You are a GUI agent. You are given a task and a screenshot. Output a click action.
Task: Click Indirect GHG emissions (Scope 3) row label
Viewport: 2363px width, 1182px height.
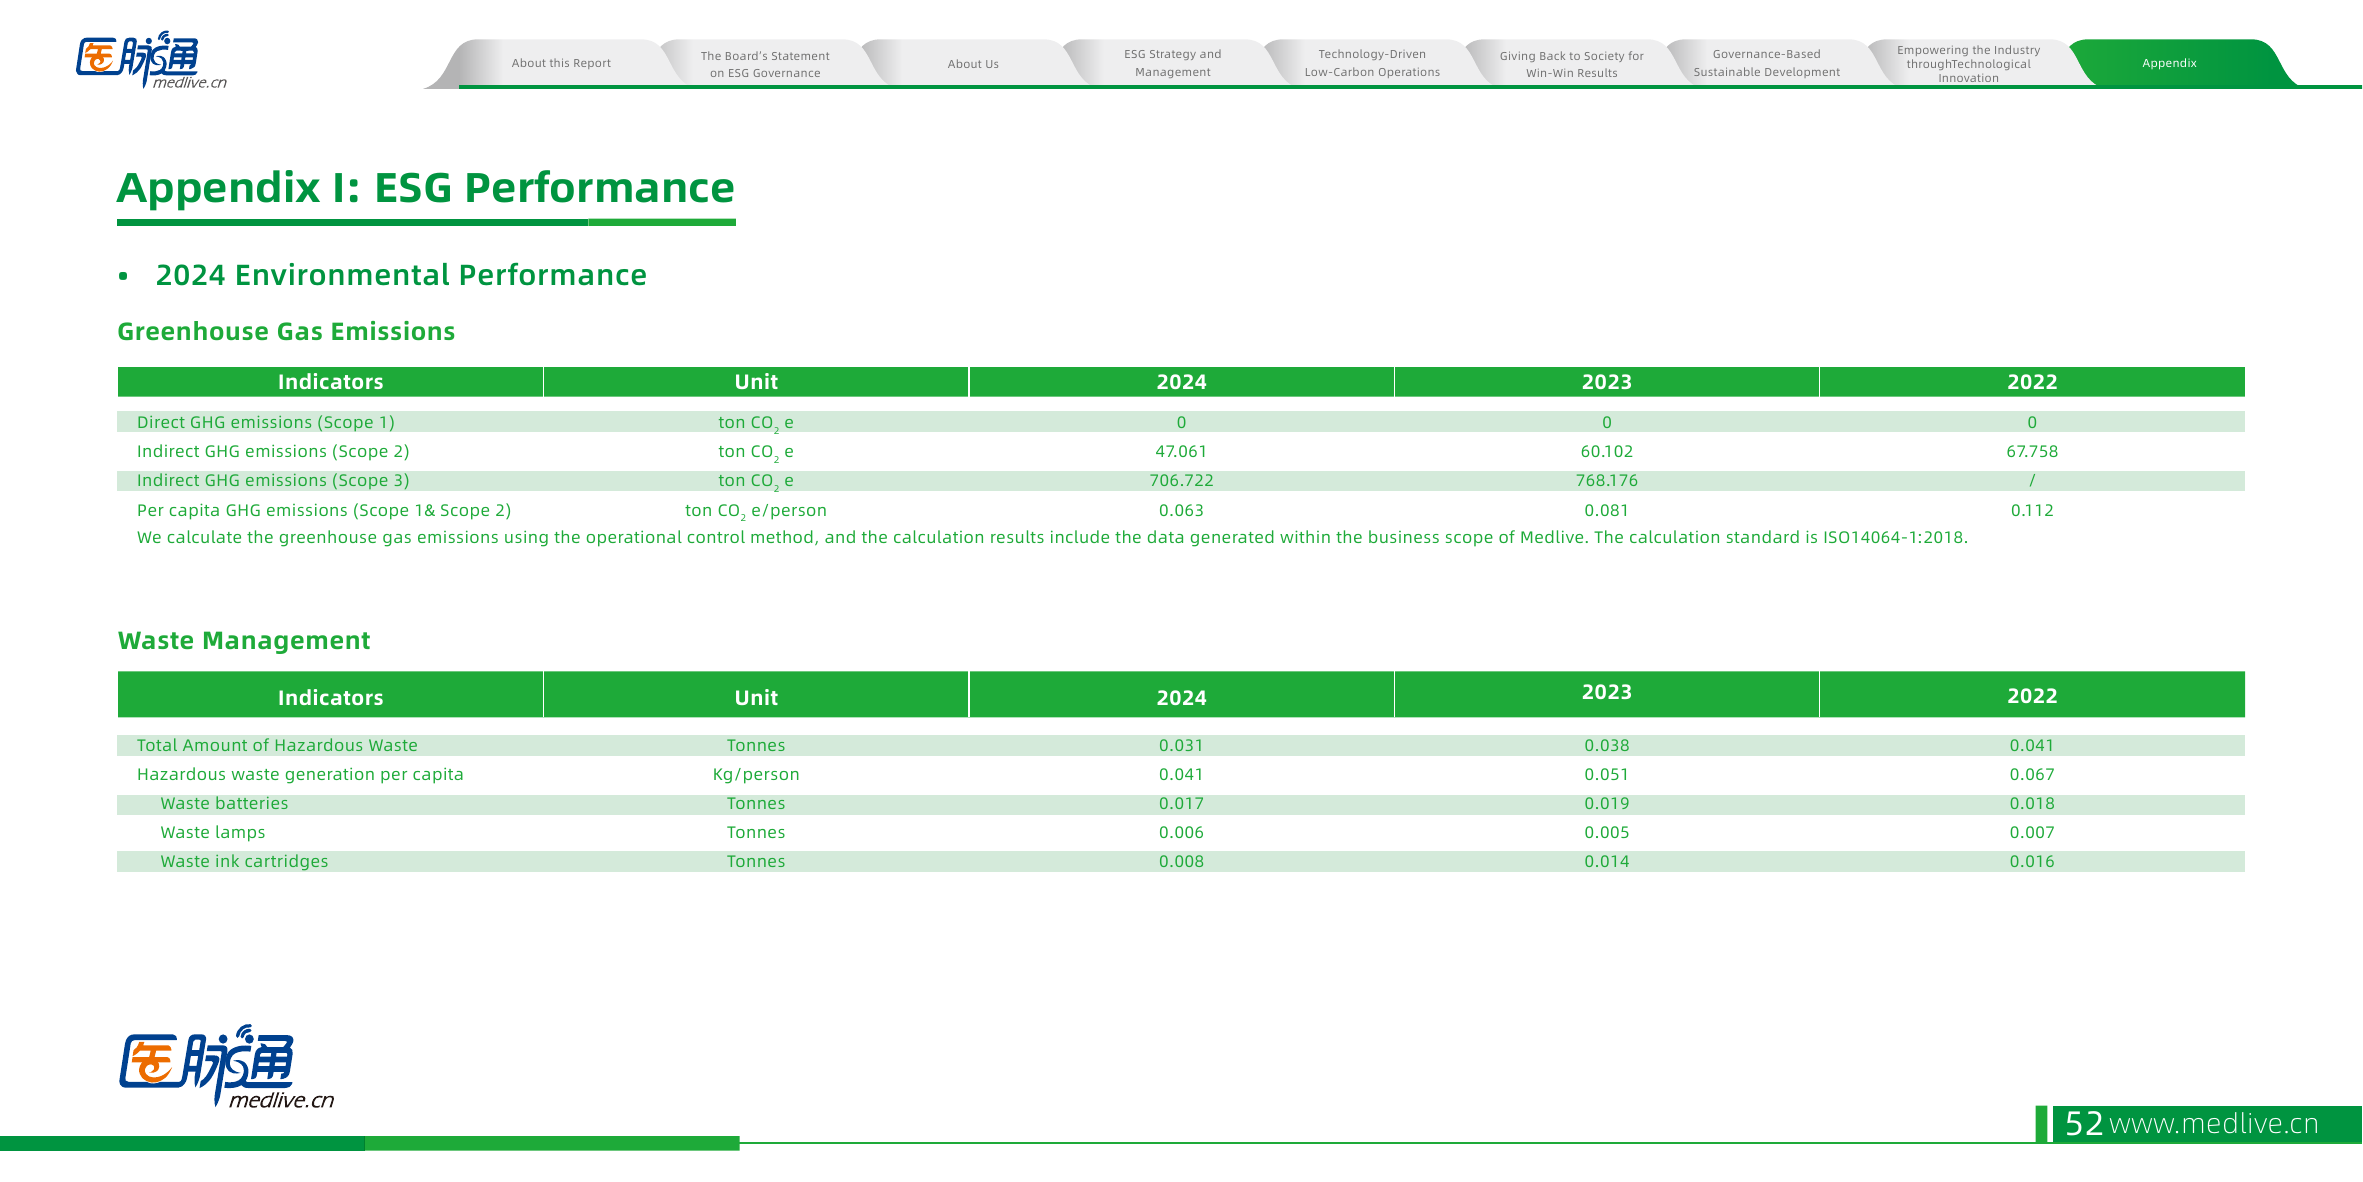point(272,481)
